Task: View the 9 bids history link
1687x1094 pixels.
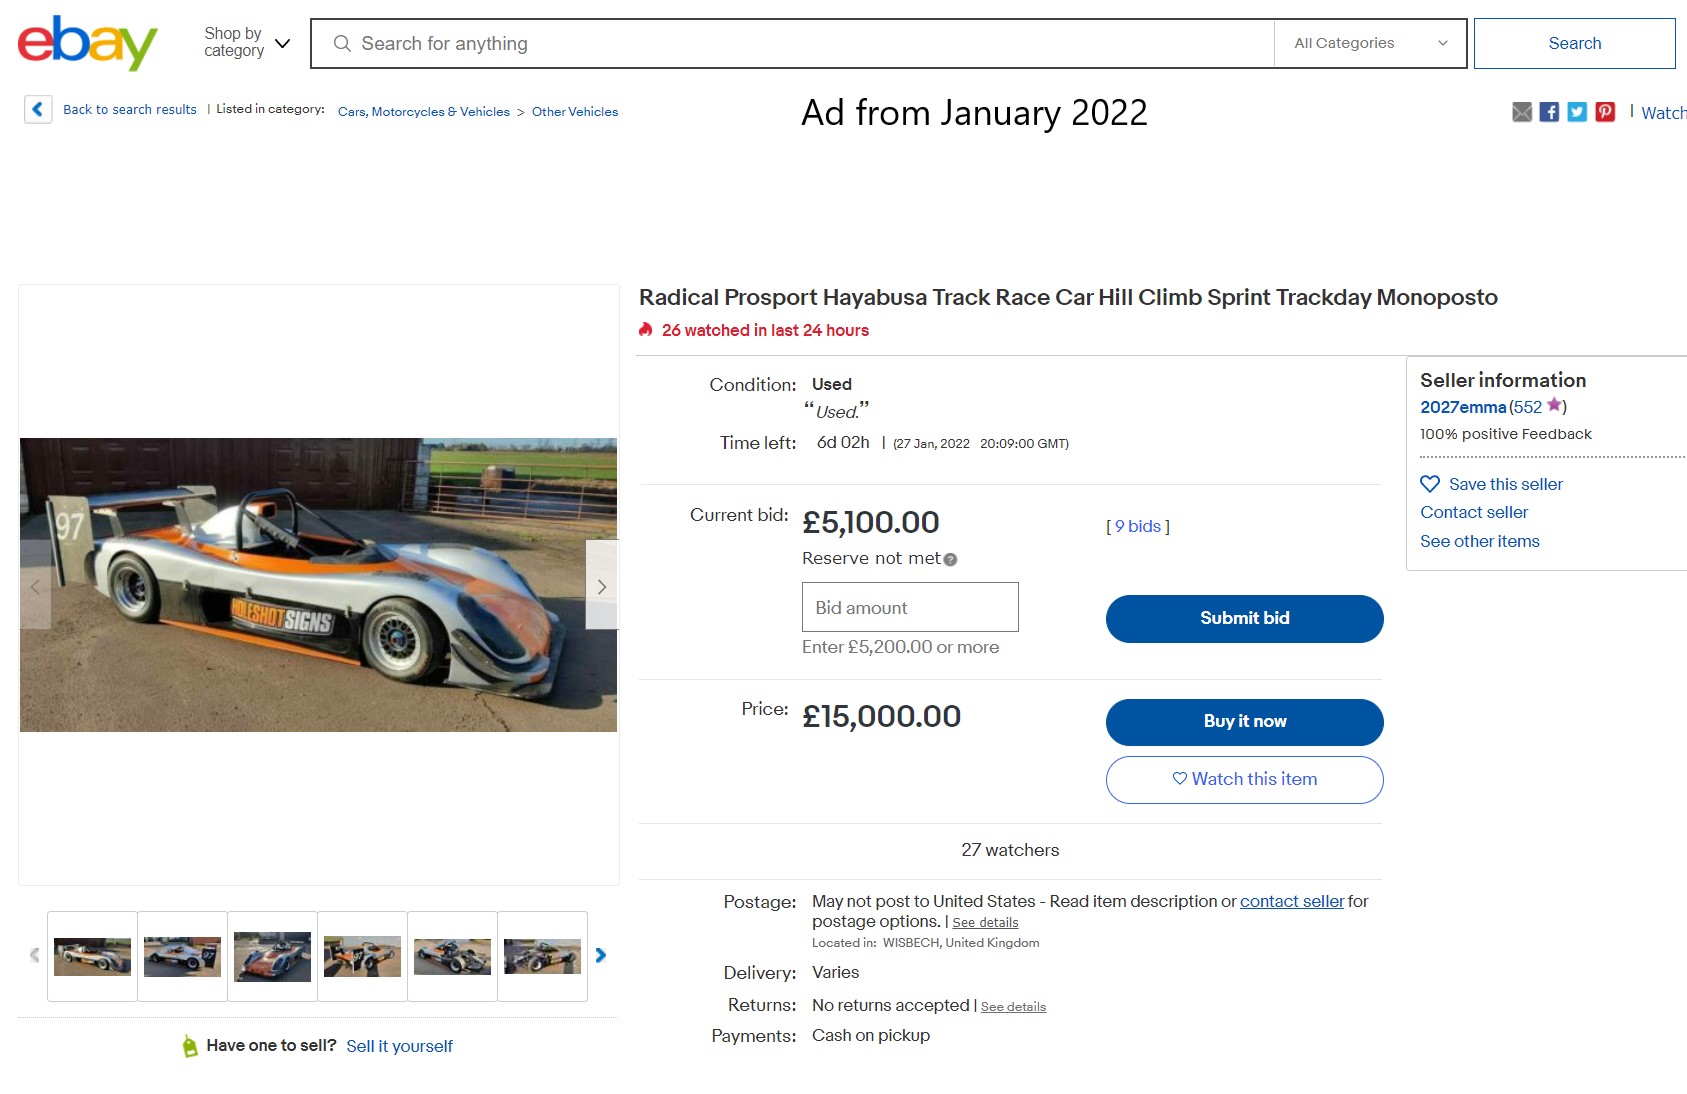Action: (x=1138, y=526)
